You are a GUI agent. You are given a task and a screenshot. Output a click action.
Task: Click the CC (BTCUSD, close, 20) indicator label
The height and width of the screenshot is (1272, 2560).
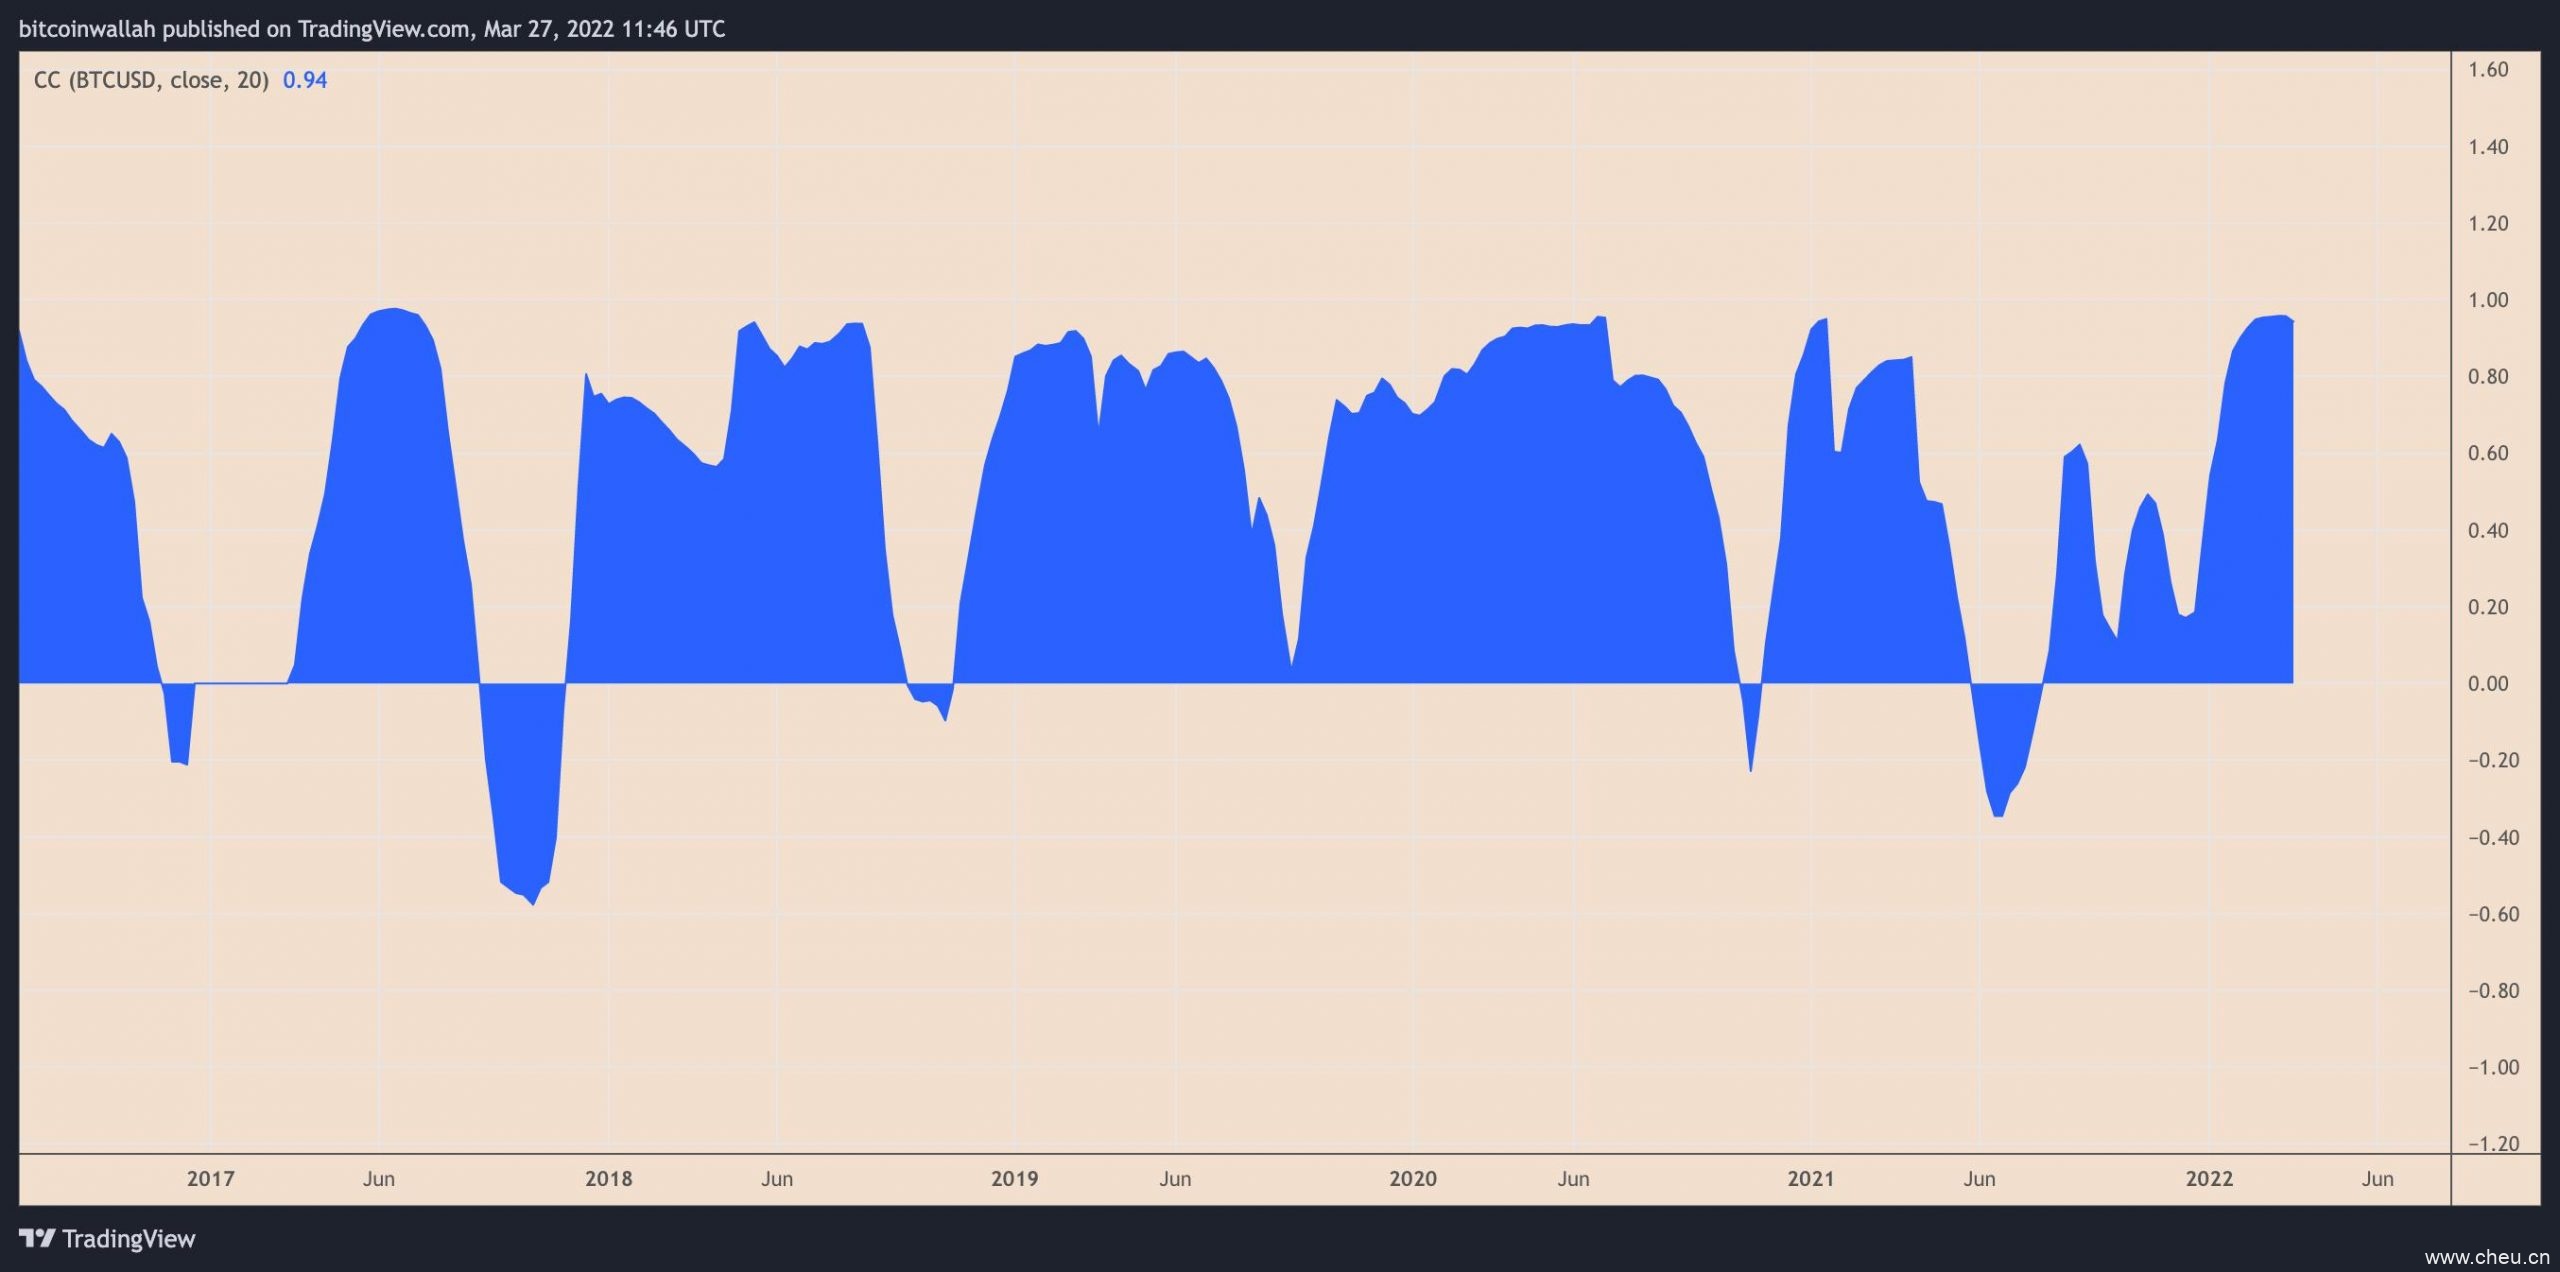coord(151,80)
